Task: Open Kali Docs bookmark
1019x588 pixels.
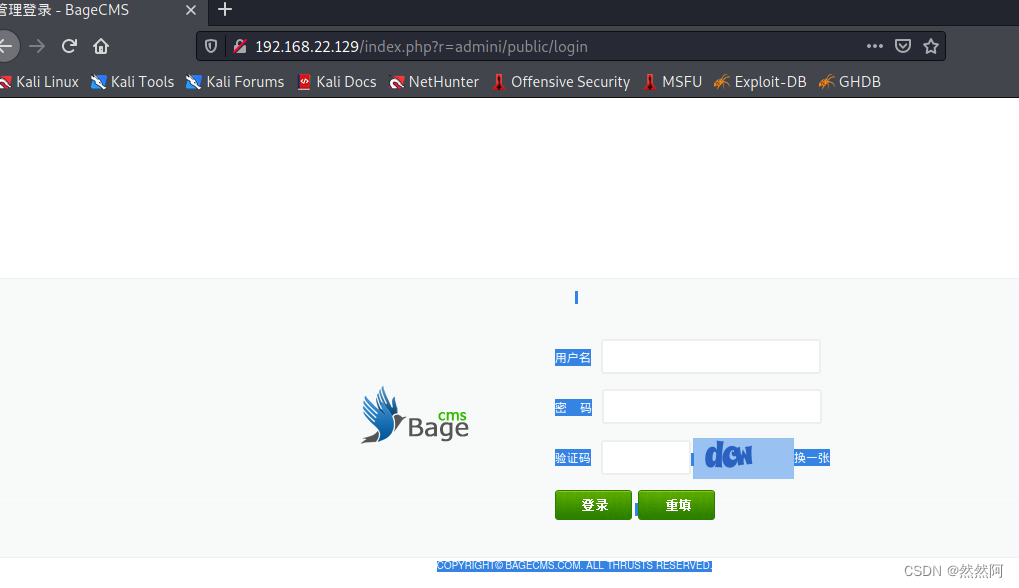Action: (x=337, y=82)
